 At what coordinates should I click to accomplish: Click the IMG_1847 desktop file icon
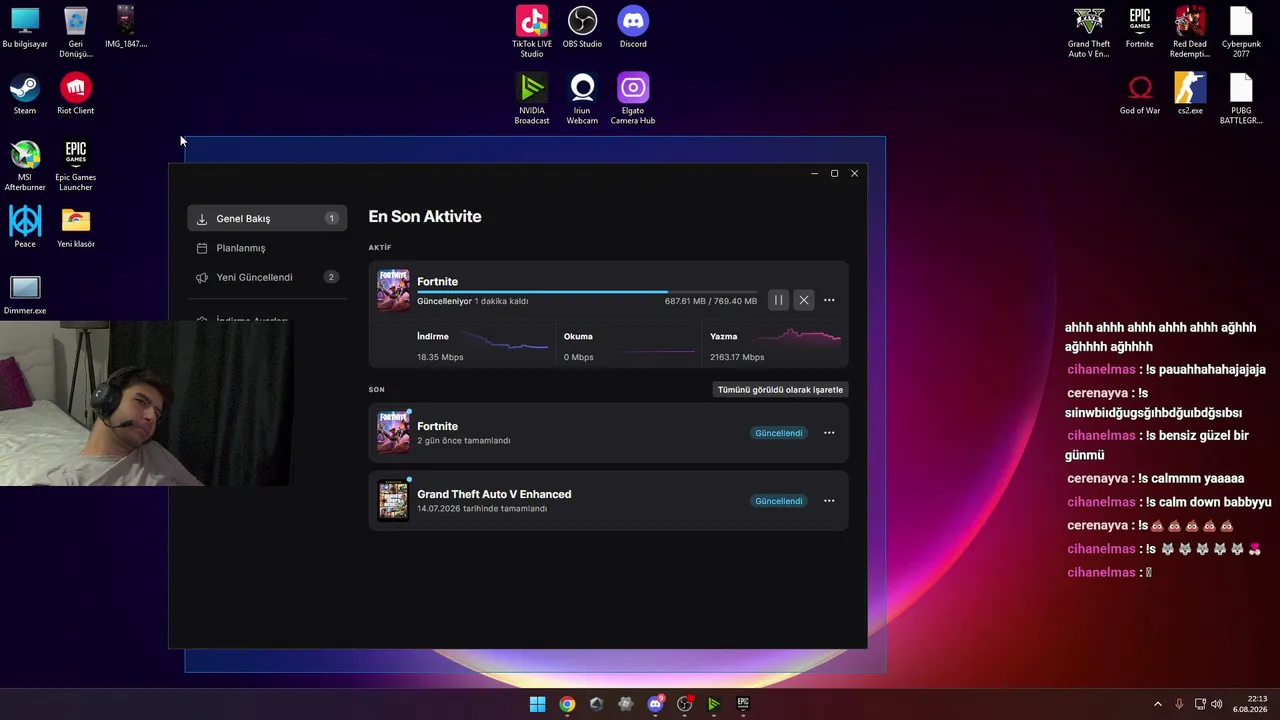pyautogui.click(x=125, y=28)
